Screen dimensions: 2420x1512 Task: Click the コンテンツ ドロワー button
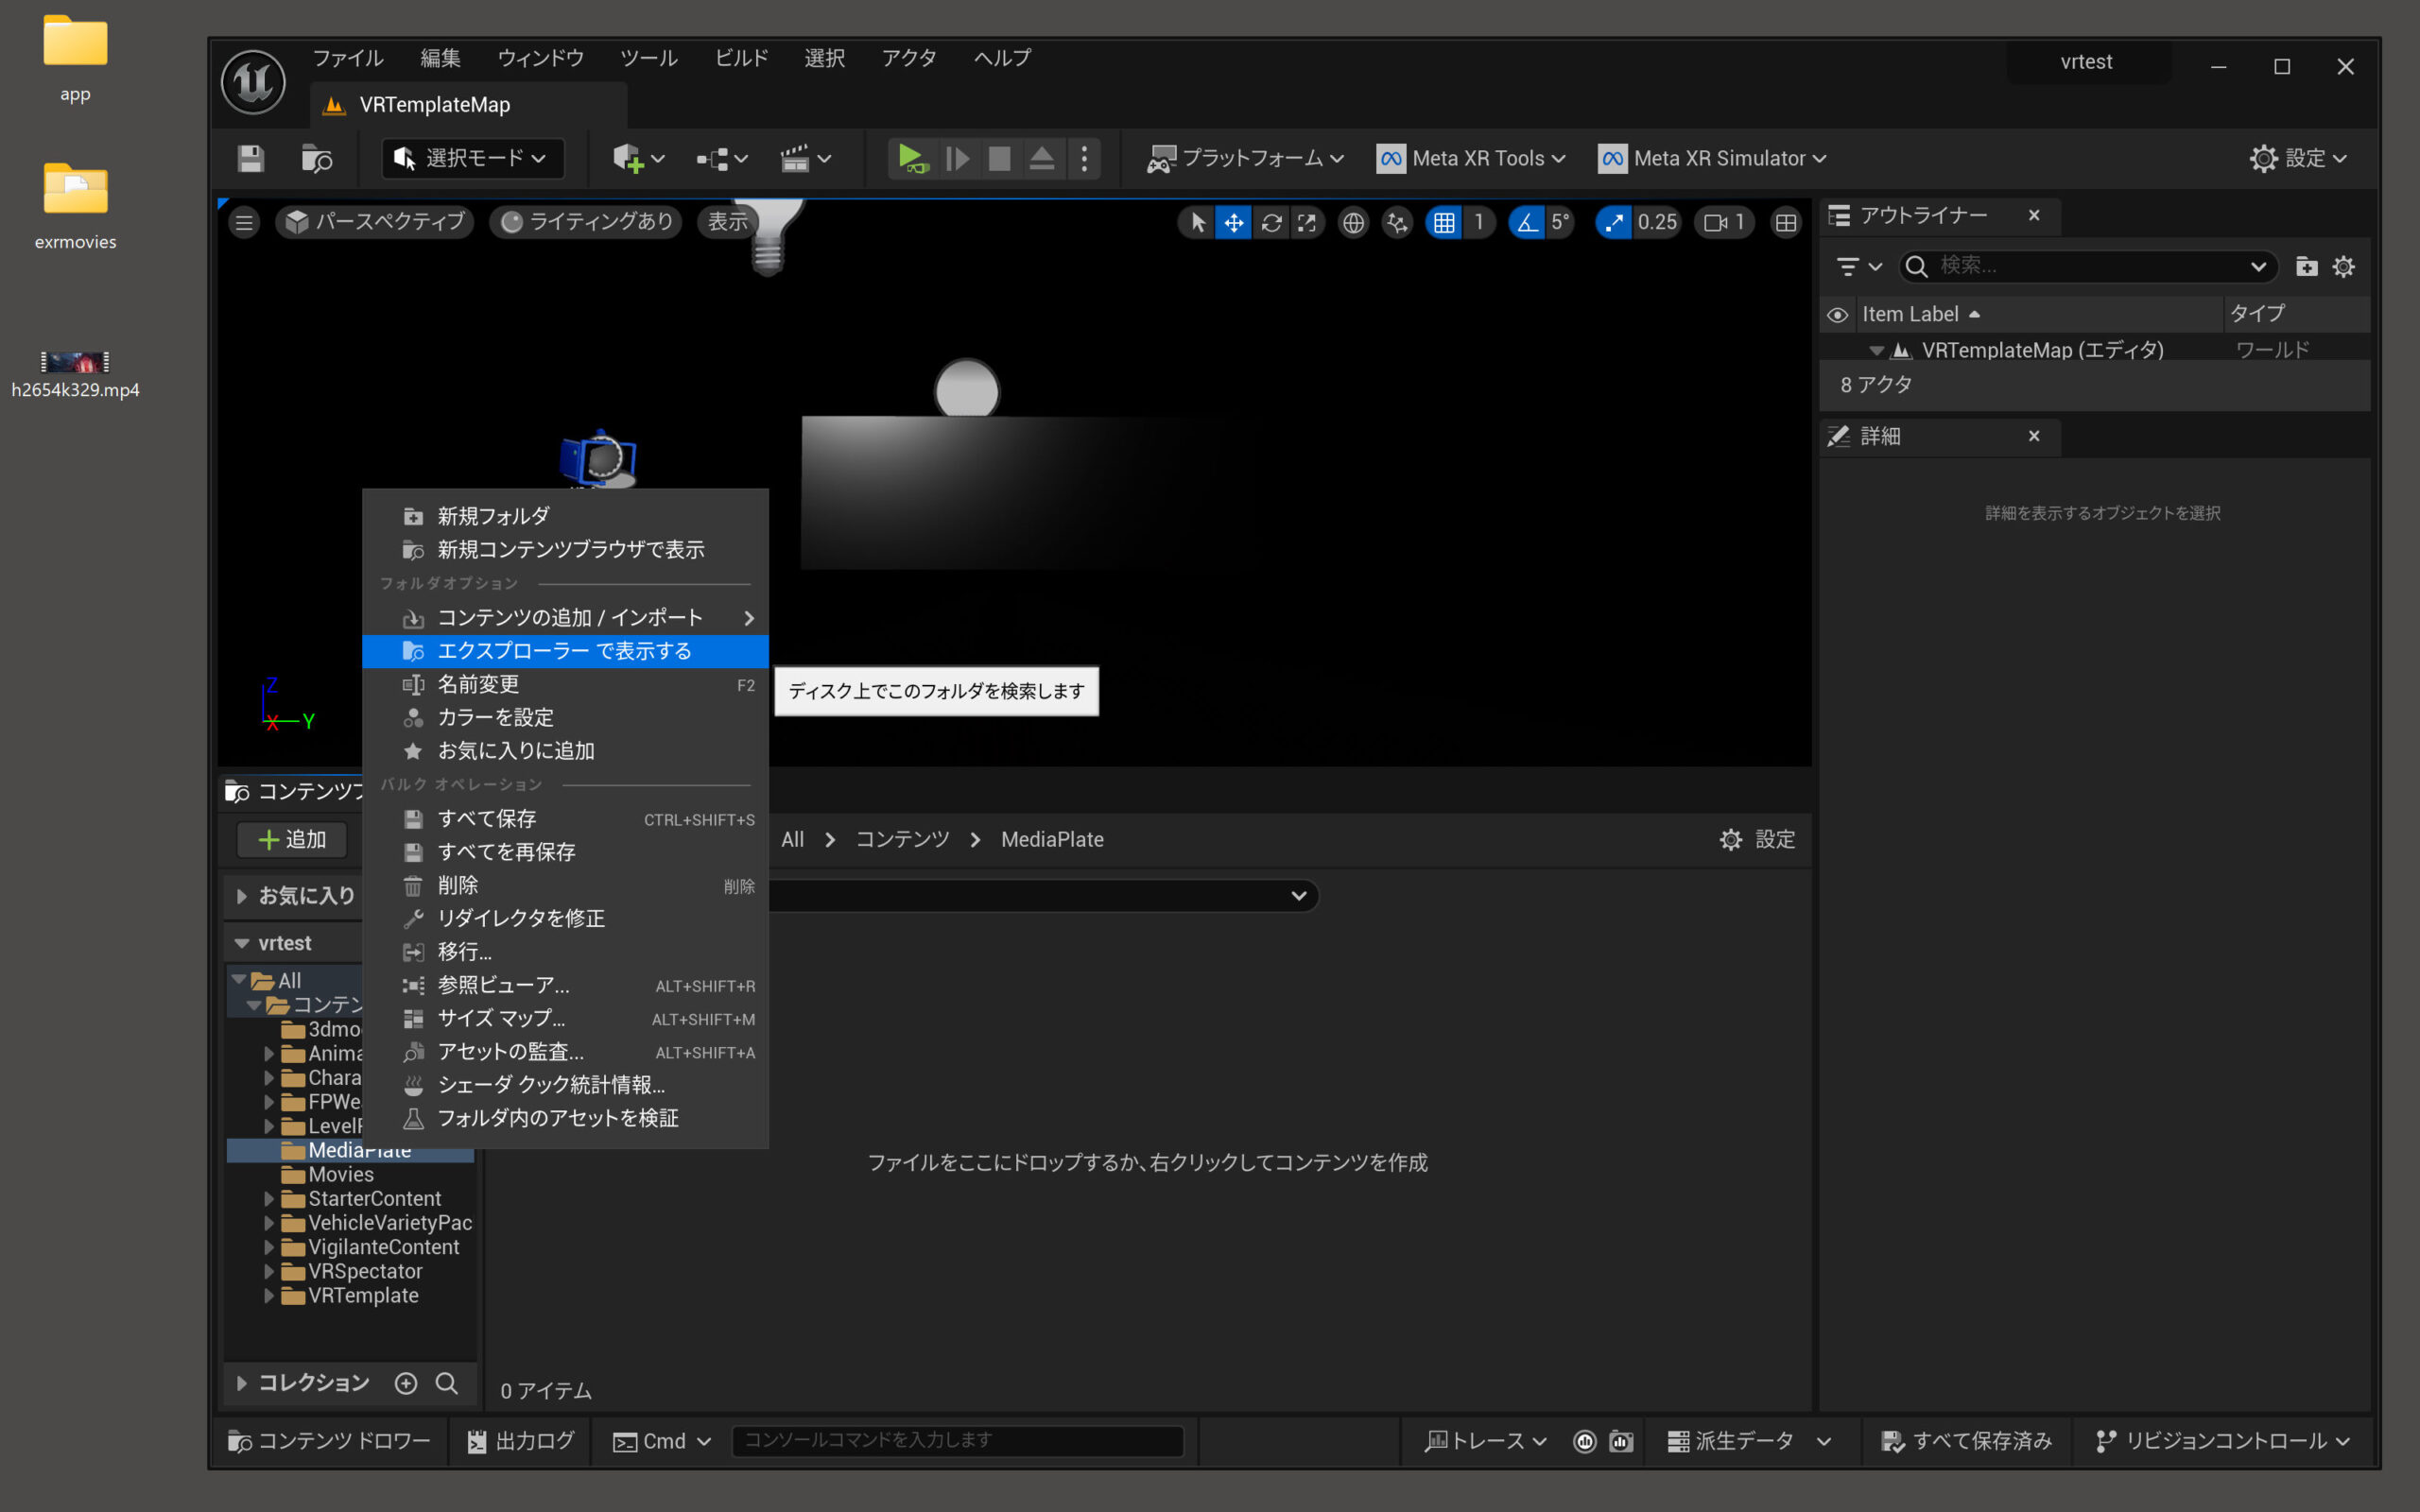point(330,1440)
